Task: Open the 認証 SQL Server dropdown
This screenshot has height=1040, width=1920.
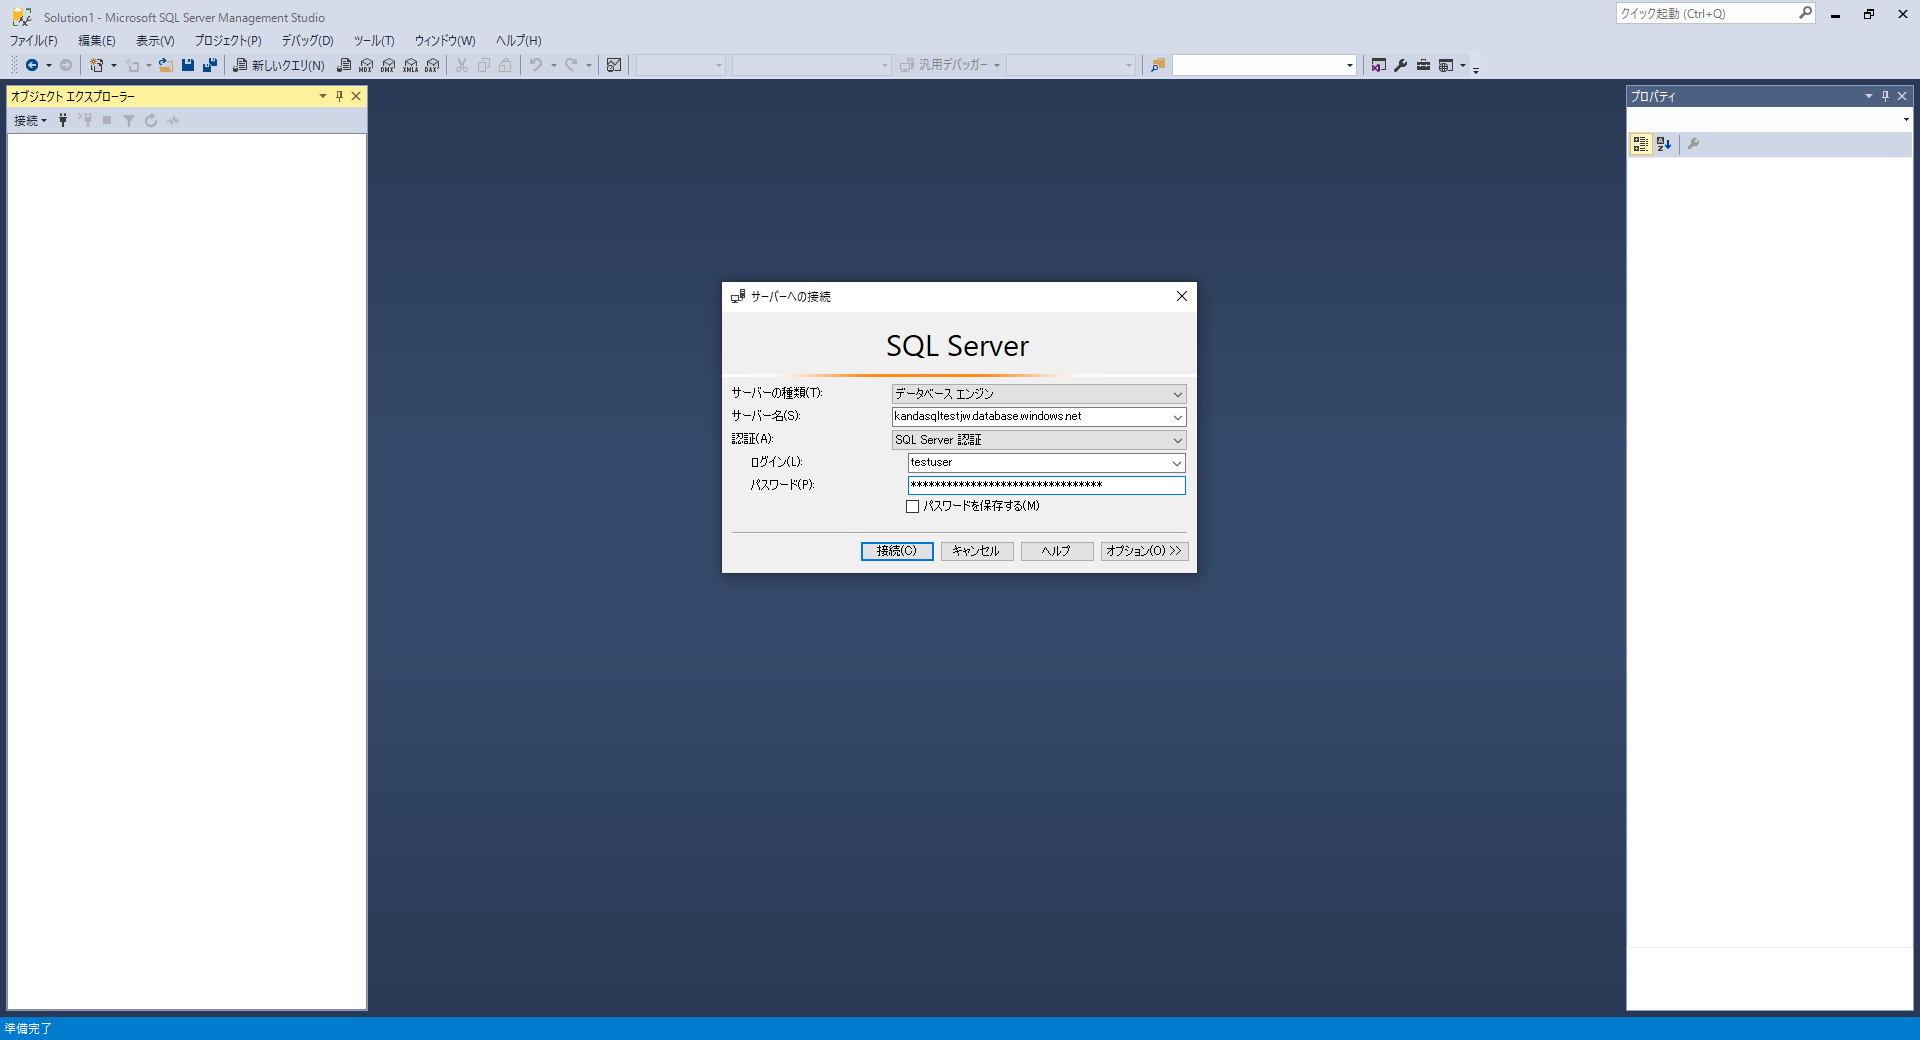Action: coord(1177,440)
